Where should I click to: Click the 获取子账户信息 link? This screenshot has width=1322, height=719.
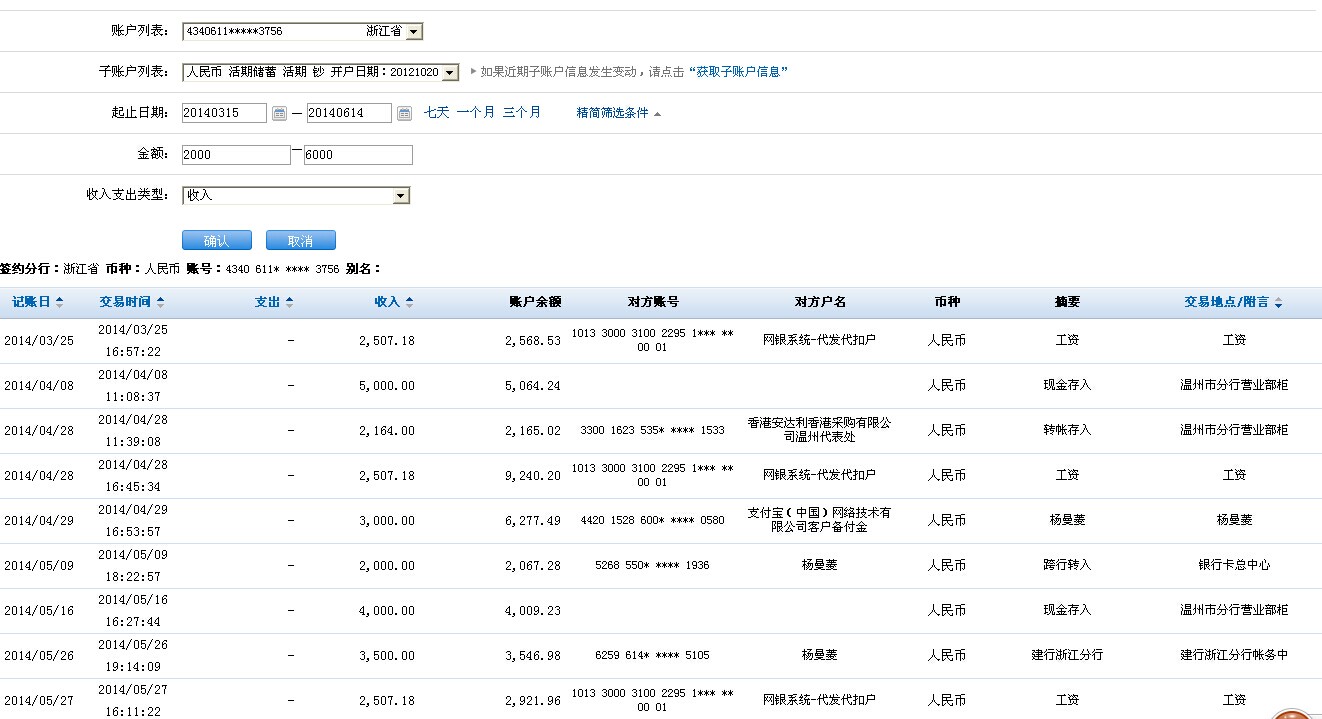[738, 72]
